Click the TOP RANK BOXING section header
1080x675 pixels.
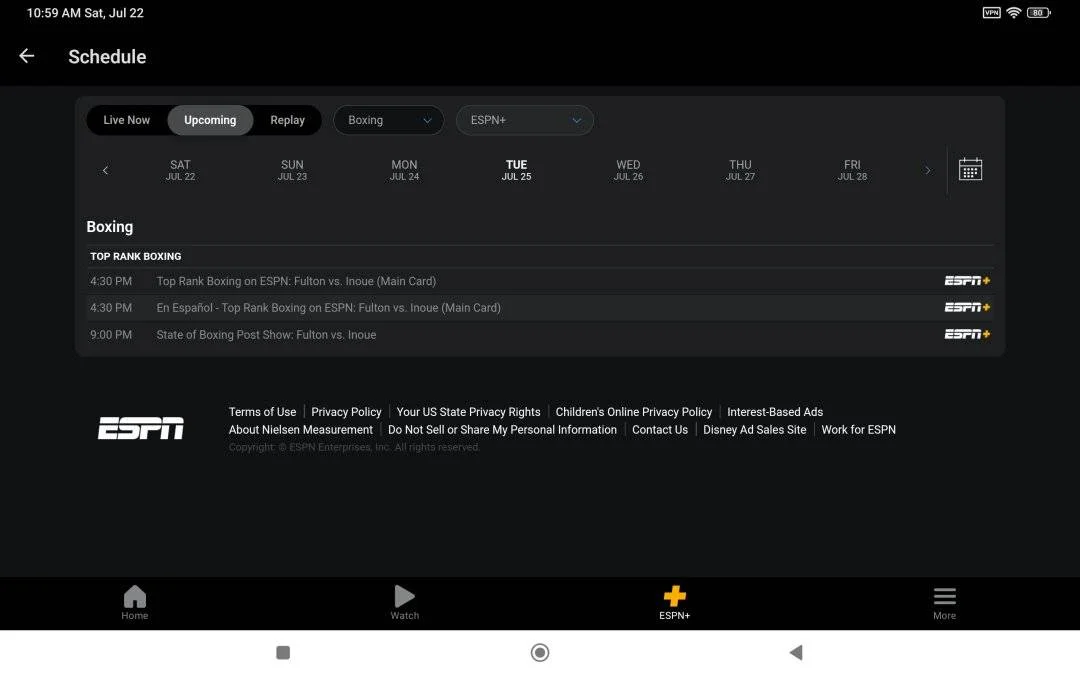coord(136,256)
